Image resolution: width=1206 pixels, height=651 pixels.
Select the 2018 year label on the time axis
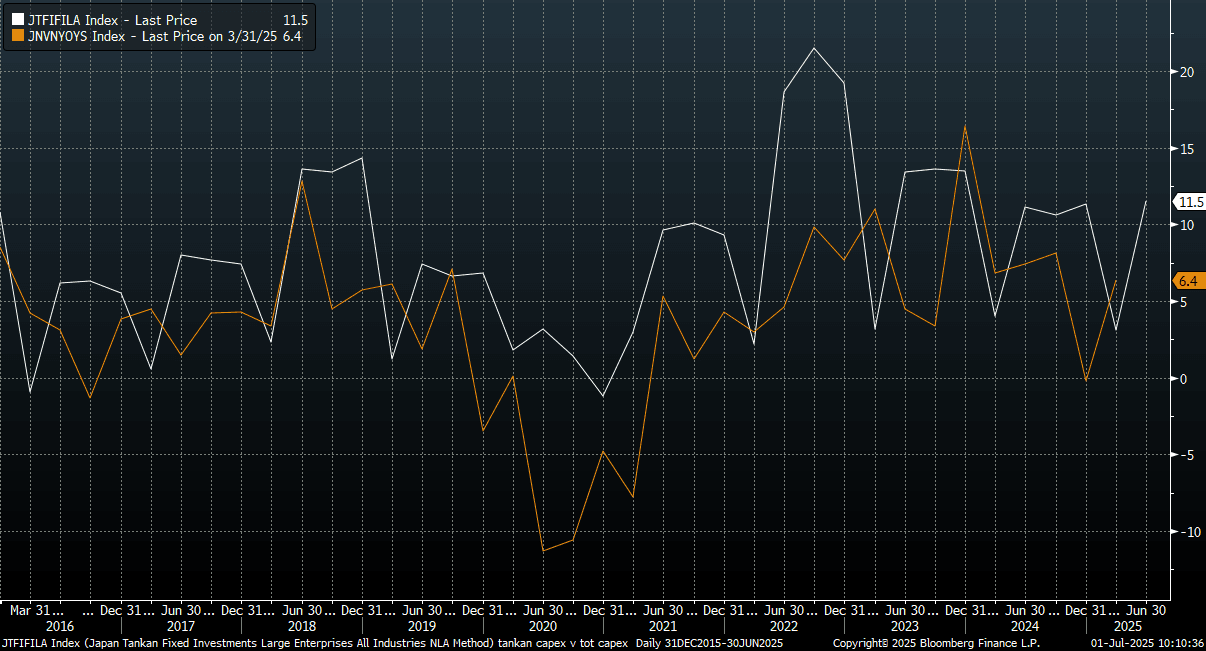click(301, 627)
